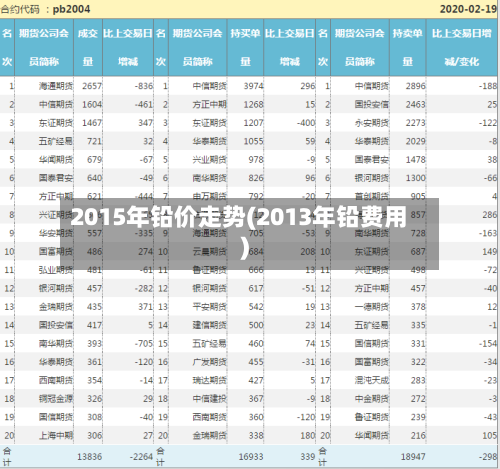The width and height of the screenshot is (500, 469).
Task: Click the short position value 216
Action: (x=418, y=435)
